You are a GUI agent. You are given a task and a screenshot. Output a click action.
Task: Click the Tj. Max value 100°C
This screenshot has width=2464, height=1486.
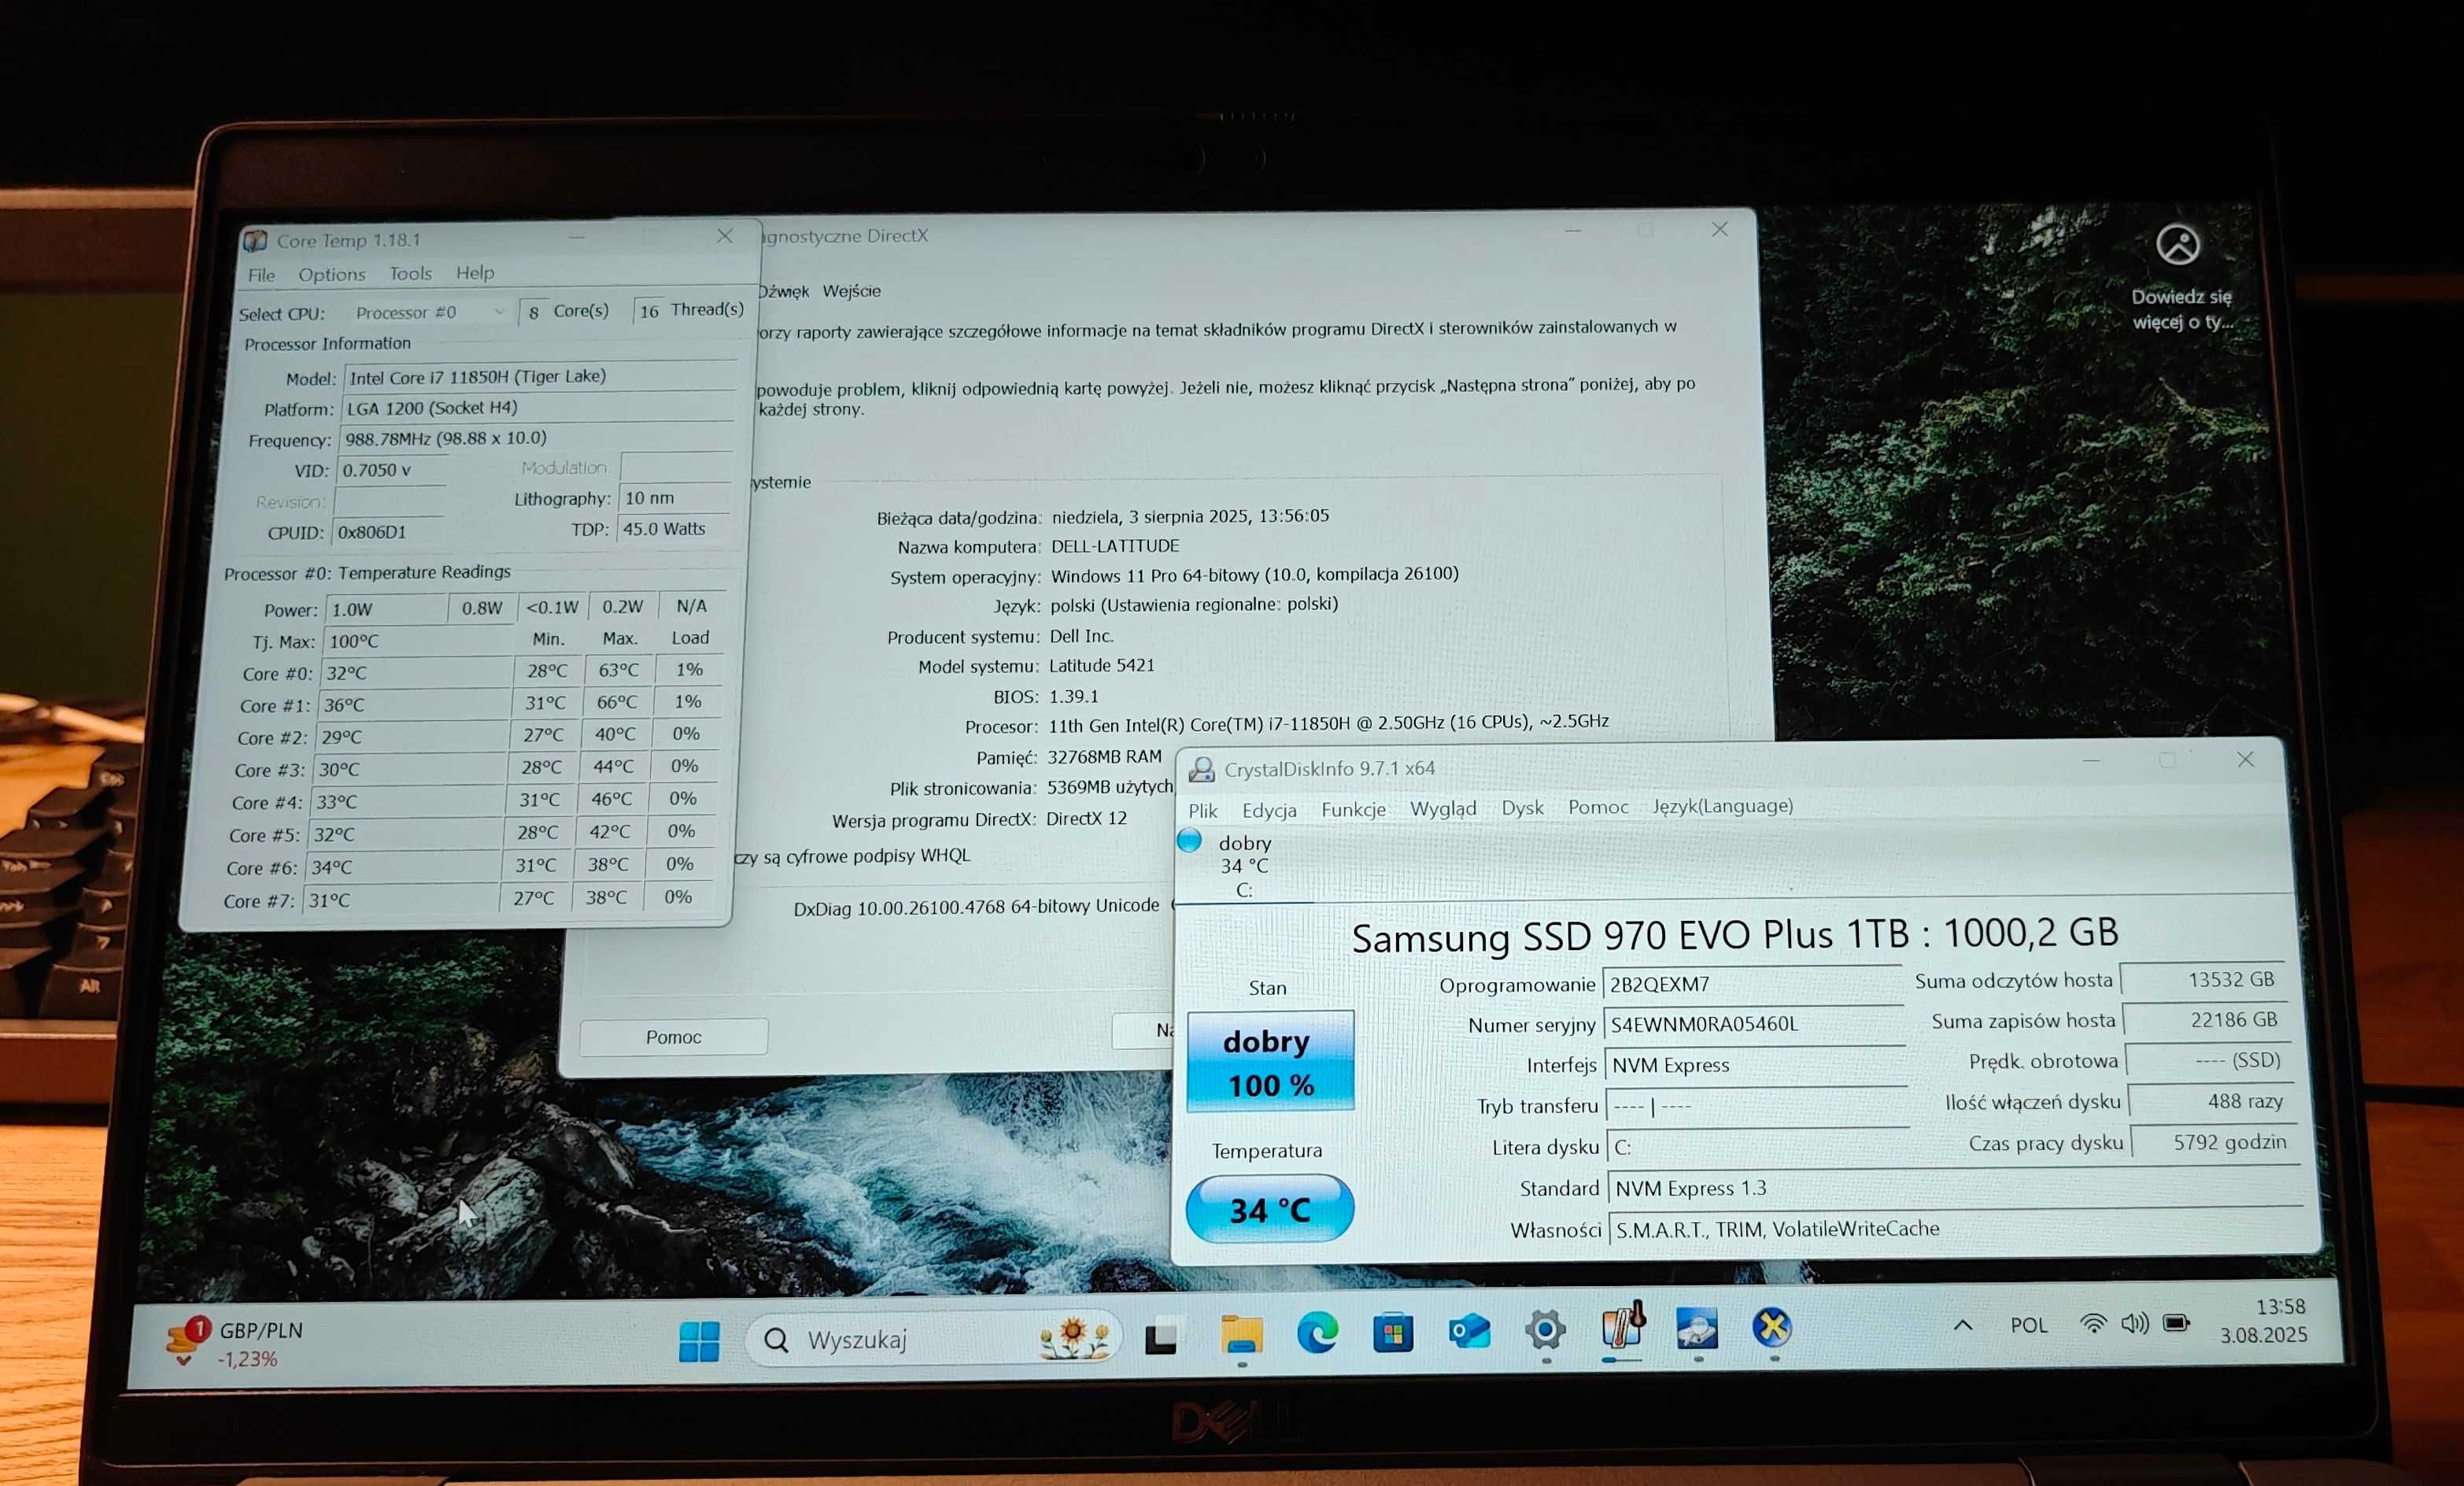click(420, 640)
